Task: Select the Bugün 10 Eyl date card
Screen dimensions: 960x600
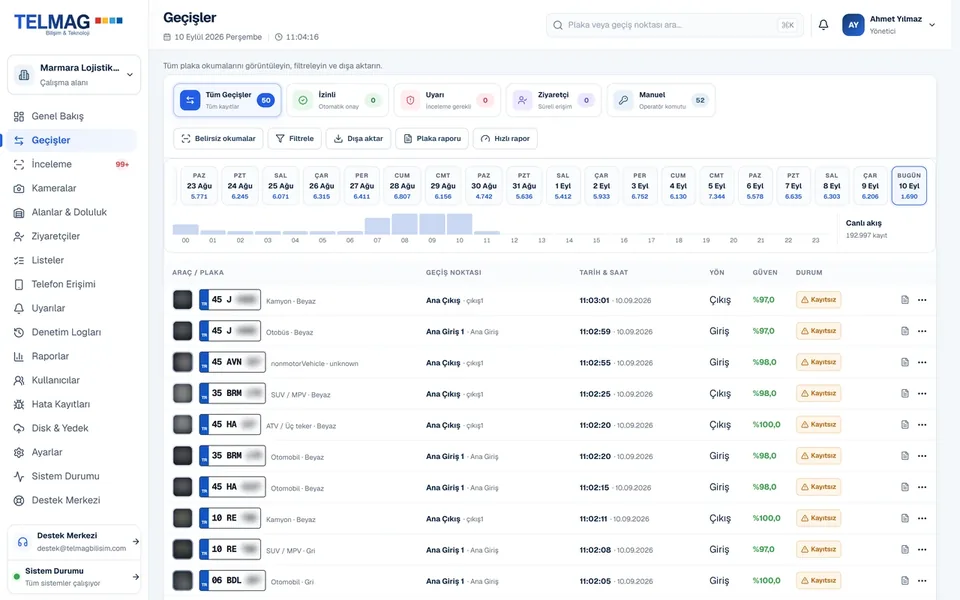Action: 909,186
